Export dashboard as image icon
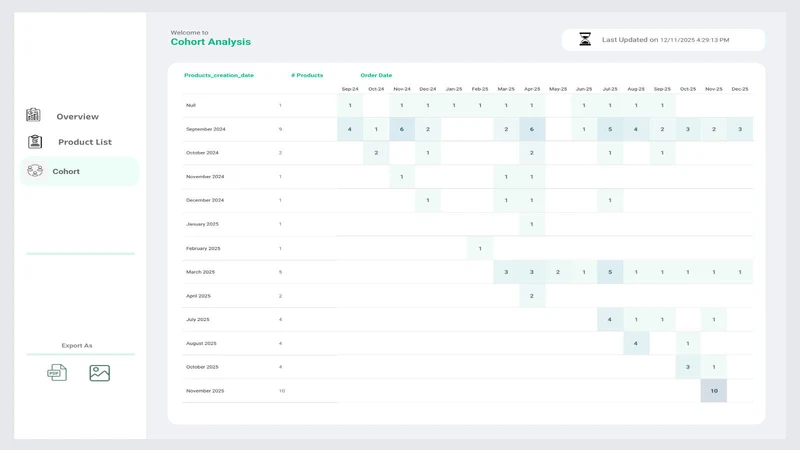Image resolution: width=800 pixels, height=450 pixels. [99, 373]
